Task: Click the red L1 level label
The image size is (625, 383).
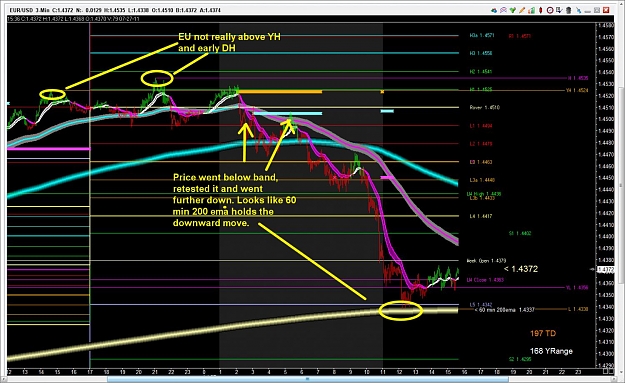Action: [481, 126]
